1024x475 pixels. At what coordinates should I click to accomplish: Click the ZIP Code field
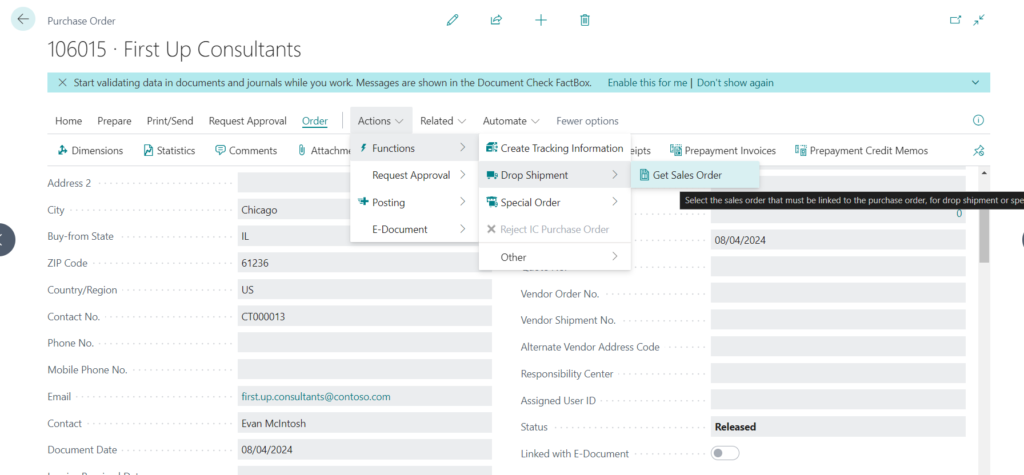[364, 263]
